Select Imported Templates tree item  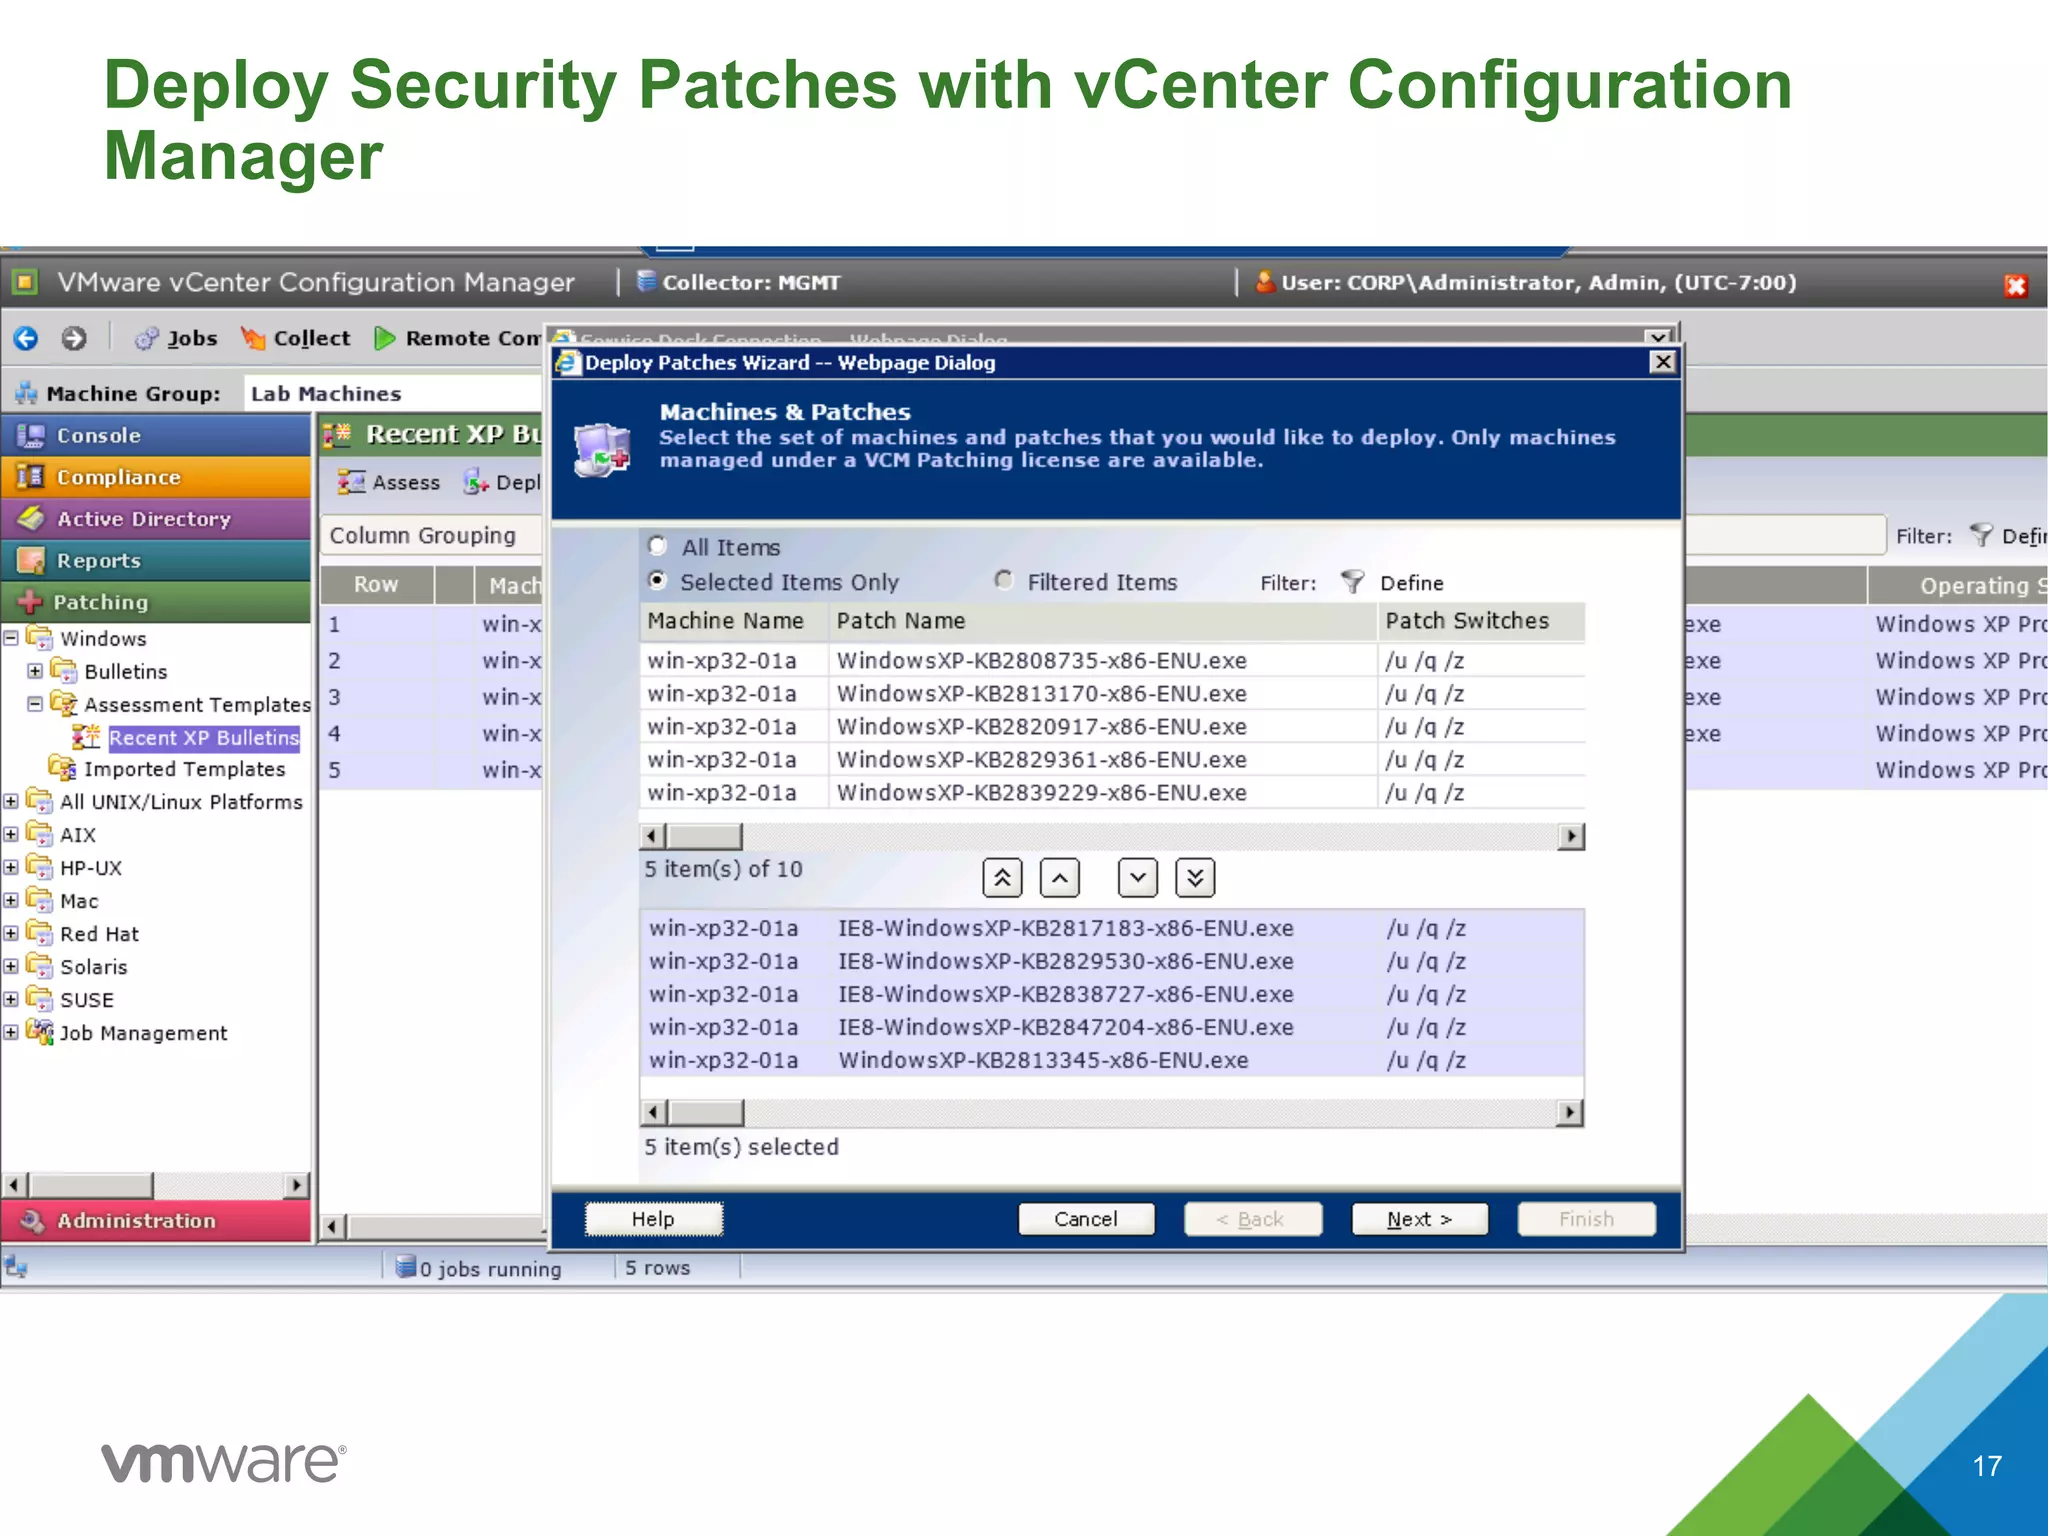(x=185, y=769)
